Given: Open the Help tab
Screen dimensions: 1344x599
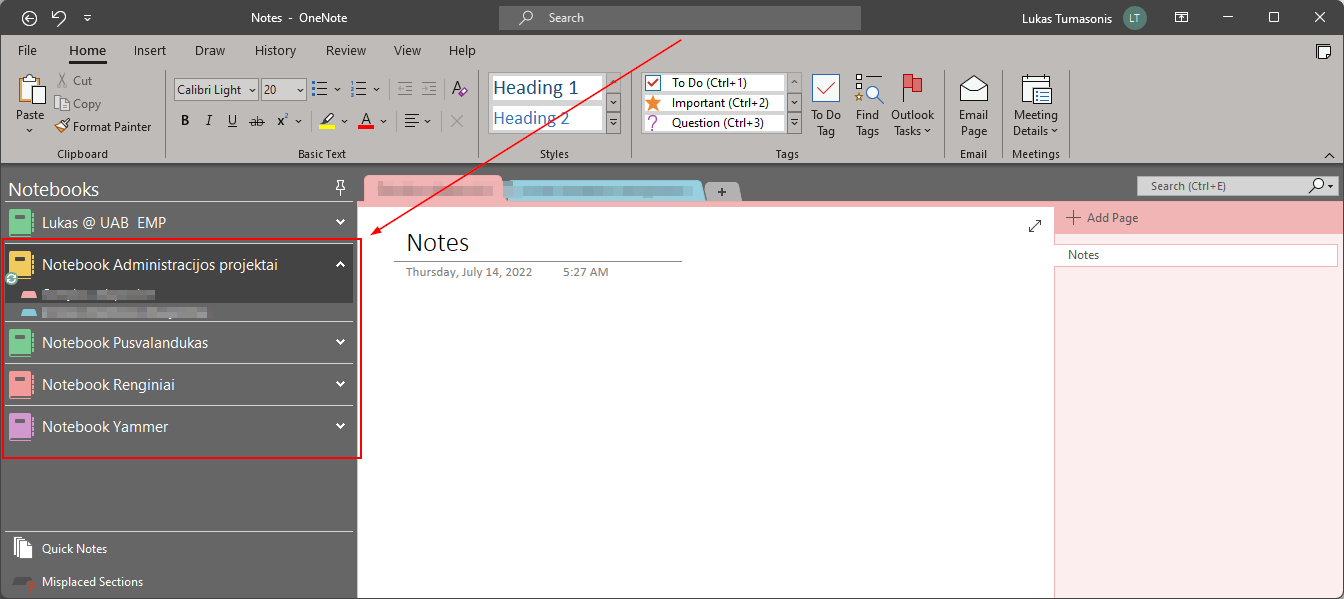Looking at the screenshot, I should (x=462, y=50).
